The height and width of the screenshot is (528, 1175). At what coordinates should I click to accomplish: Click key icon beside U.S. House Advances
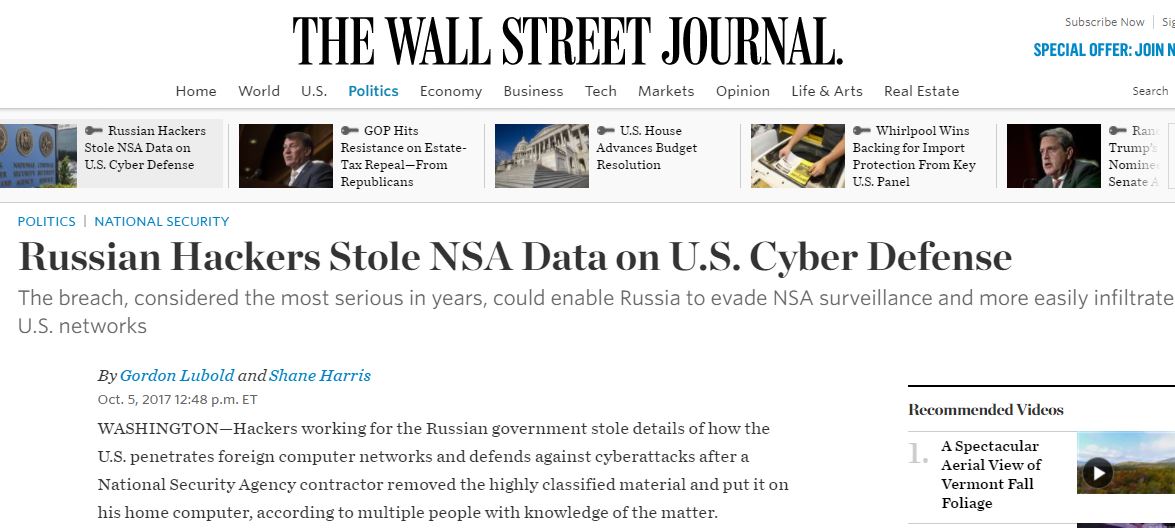click(x=605, y=131)
